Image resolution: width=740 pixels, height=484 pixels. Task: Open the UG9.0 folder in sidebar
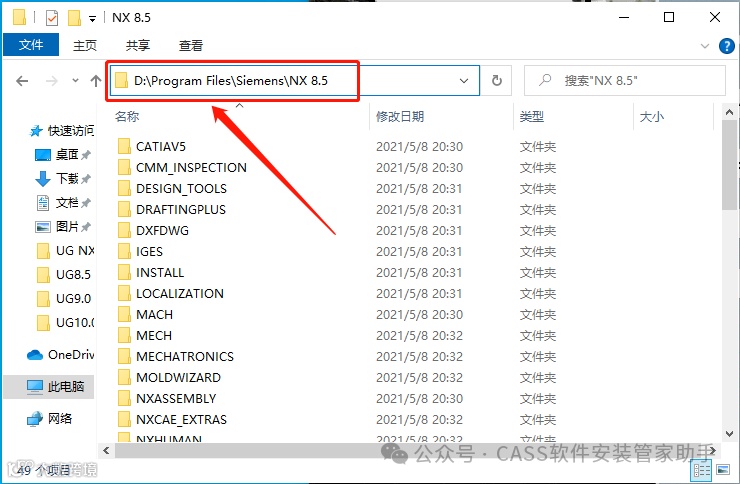(x=63, y=299)
